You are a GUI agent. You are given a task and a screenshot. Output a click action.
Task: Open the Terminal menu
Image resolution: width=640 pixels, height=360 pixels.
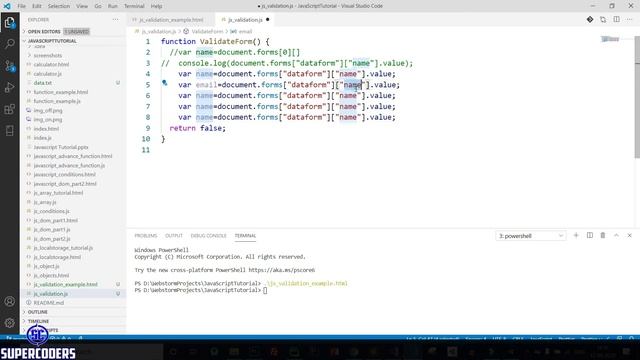pos(134,6)
